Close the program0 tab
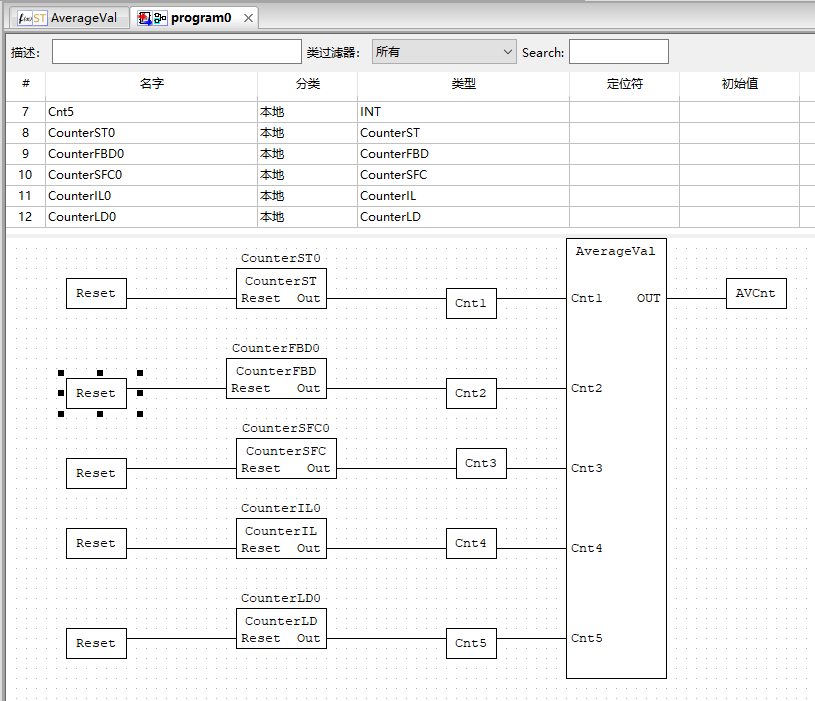The width and height of the screenshot is (815, 701). click(249, 17)
